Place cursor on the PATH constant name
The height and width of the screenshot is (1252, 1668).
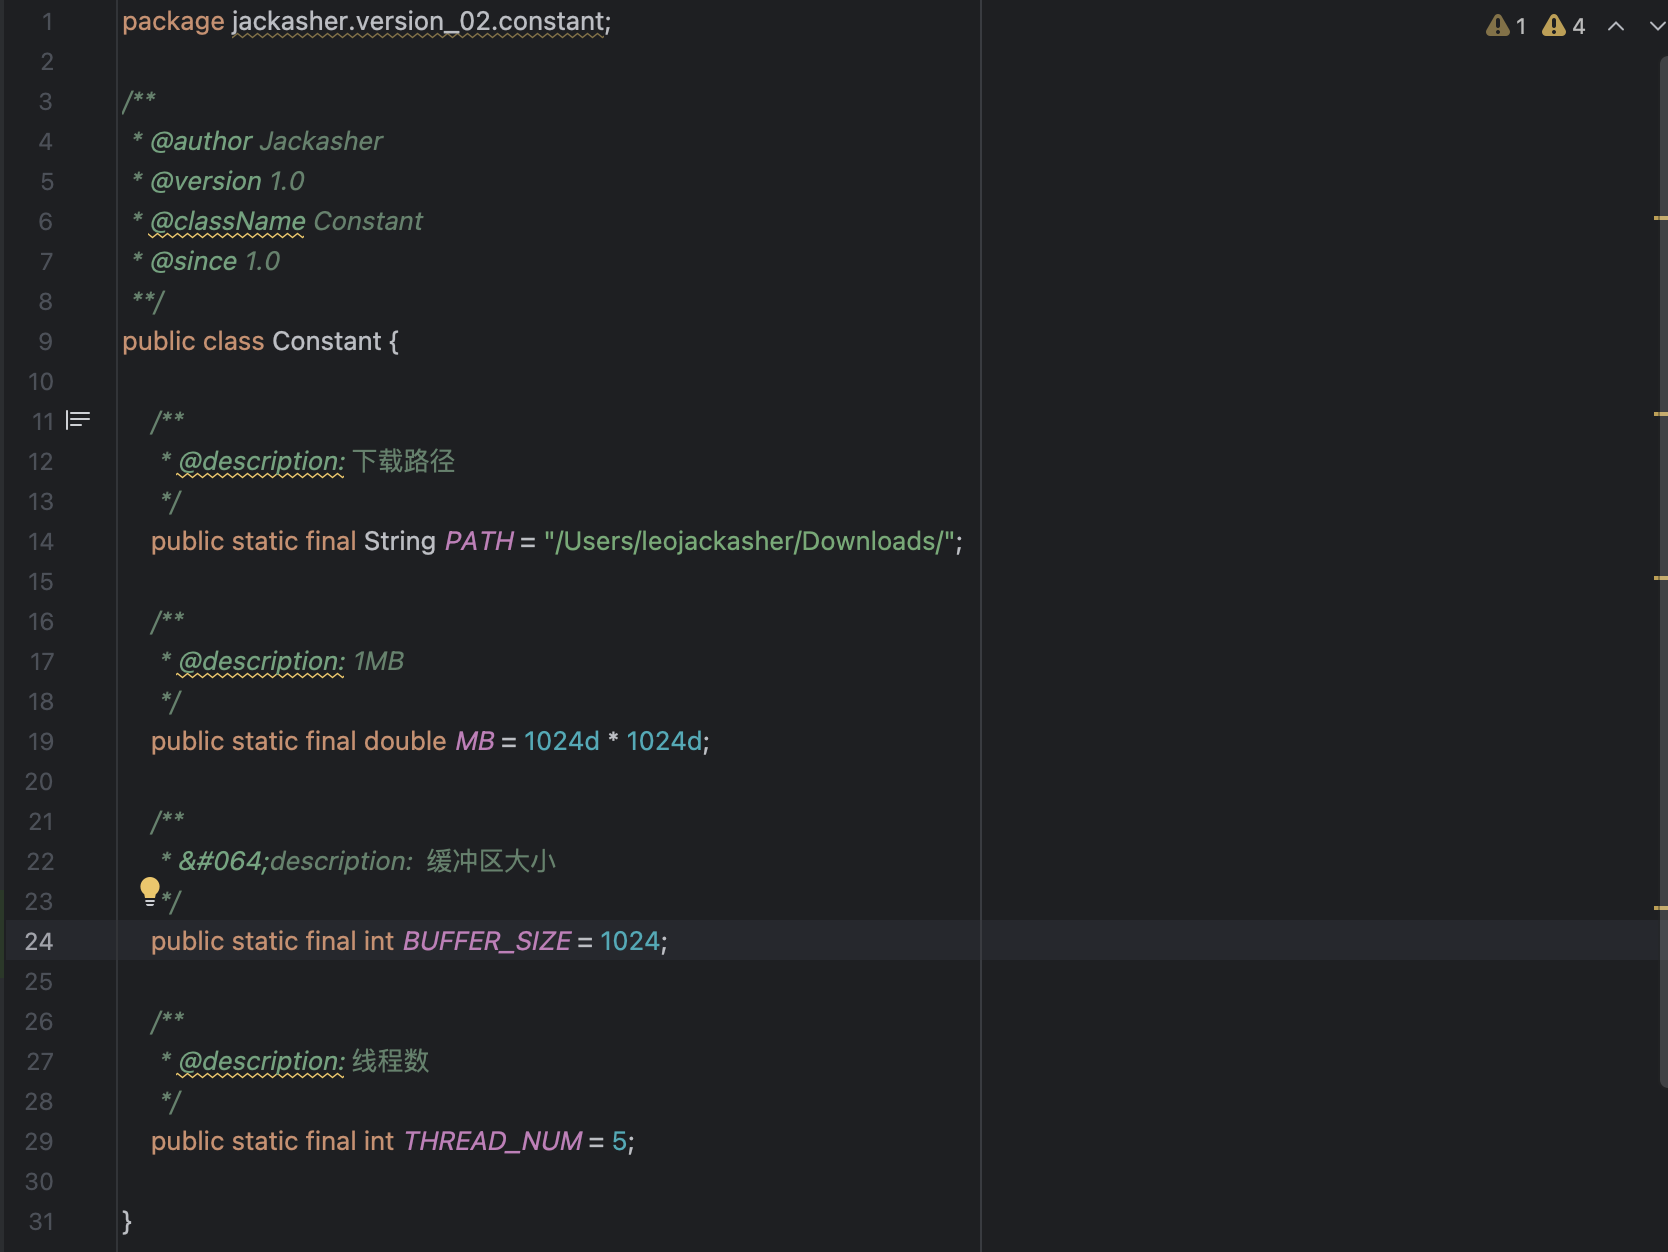click(478, 541)
